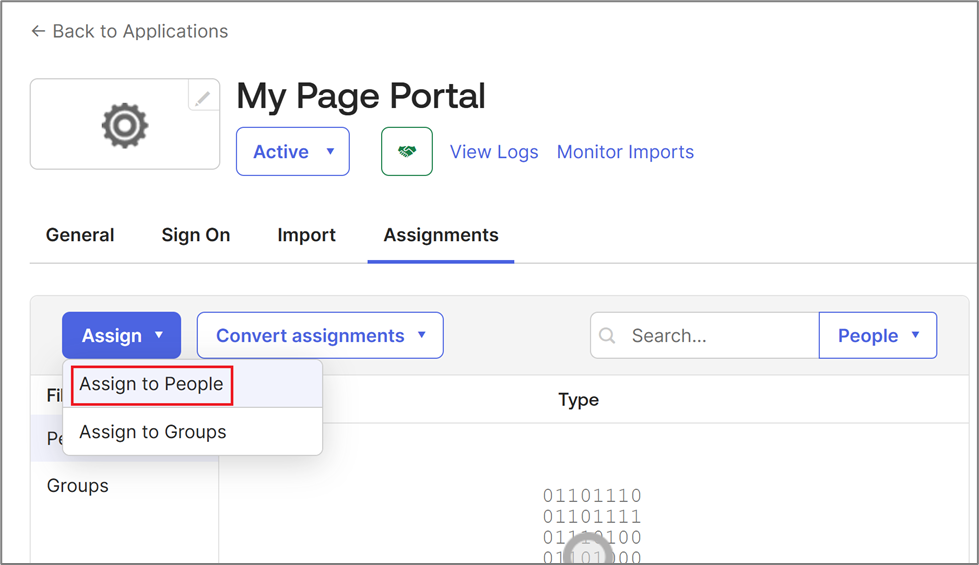Screen dimensions: 979x565
Task: Click the green handshake icon button
Action: [x=406, y=152]
